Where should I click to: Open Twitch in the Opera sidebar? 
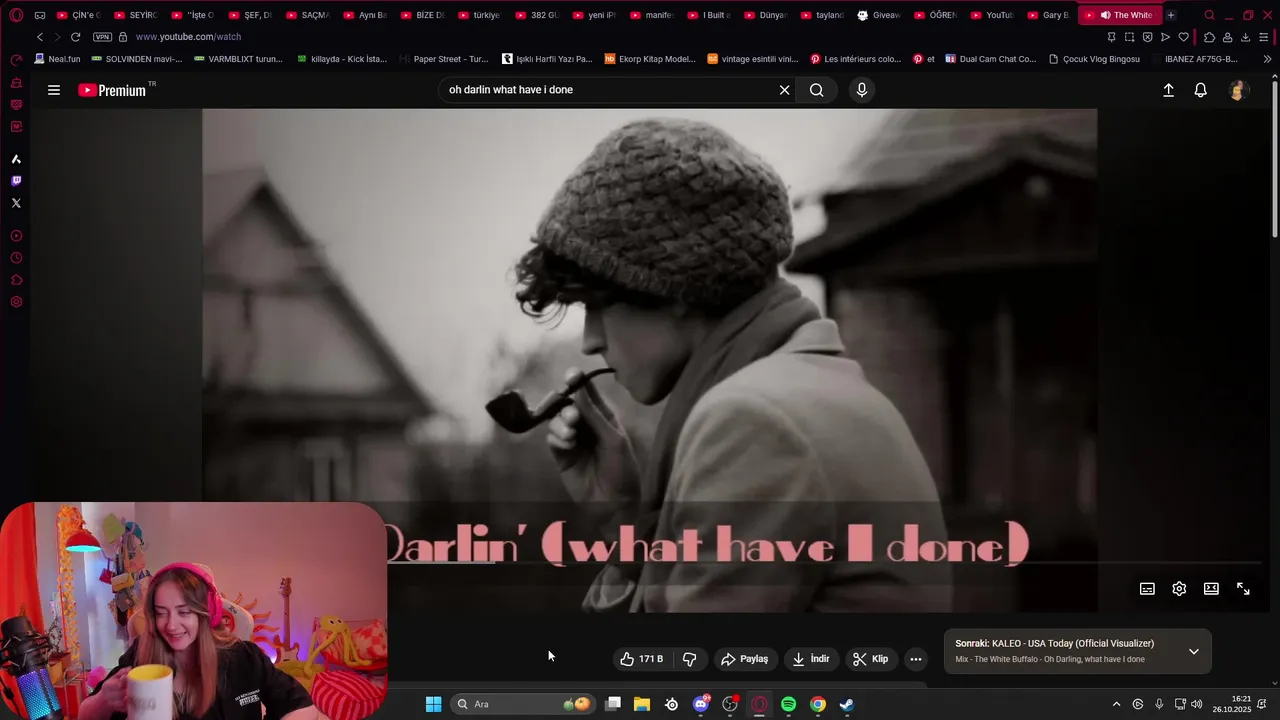click(16, 181)
